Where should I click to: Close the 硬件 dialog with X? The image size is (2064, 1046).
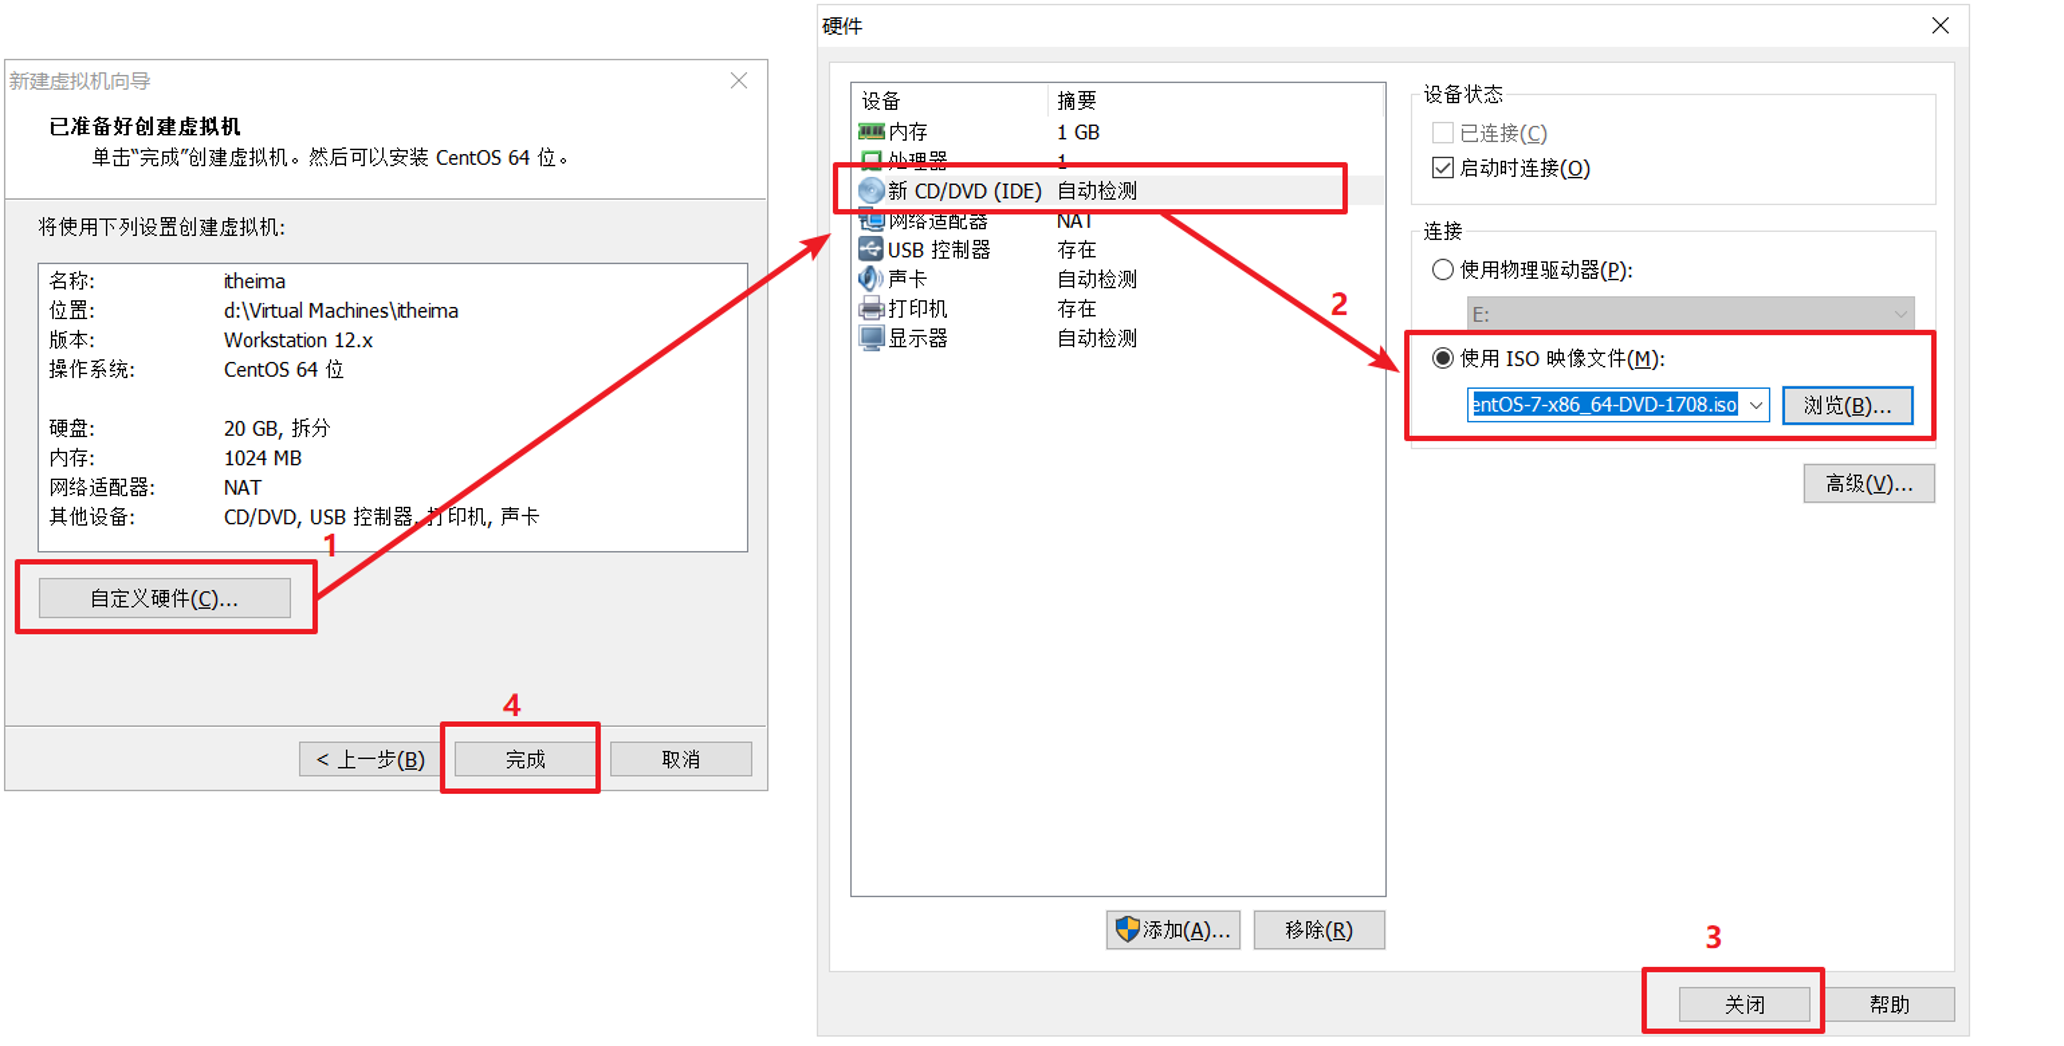click(1939, 26)
